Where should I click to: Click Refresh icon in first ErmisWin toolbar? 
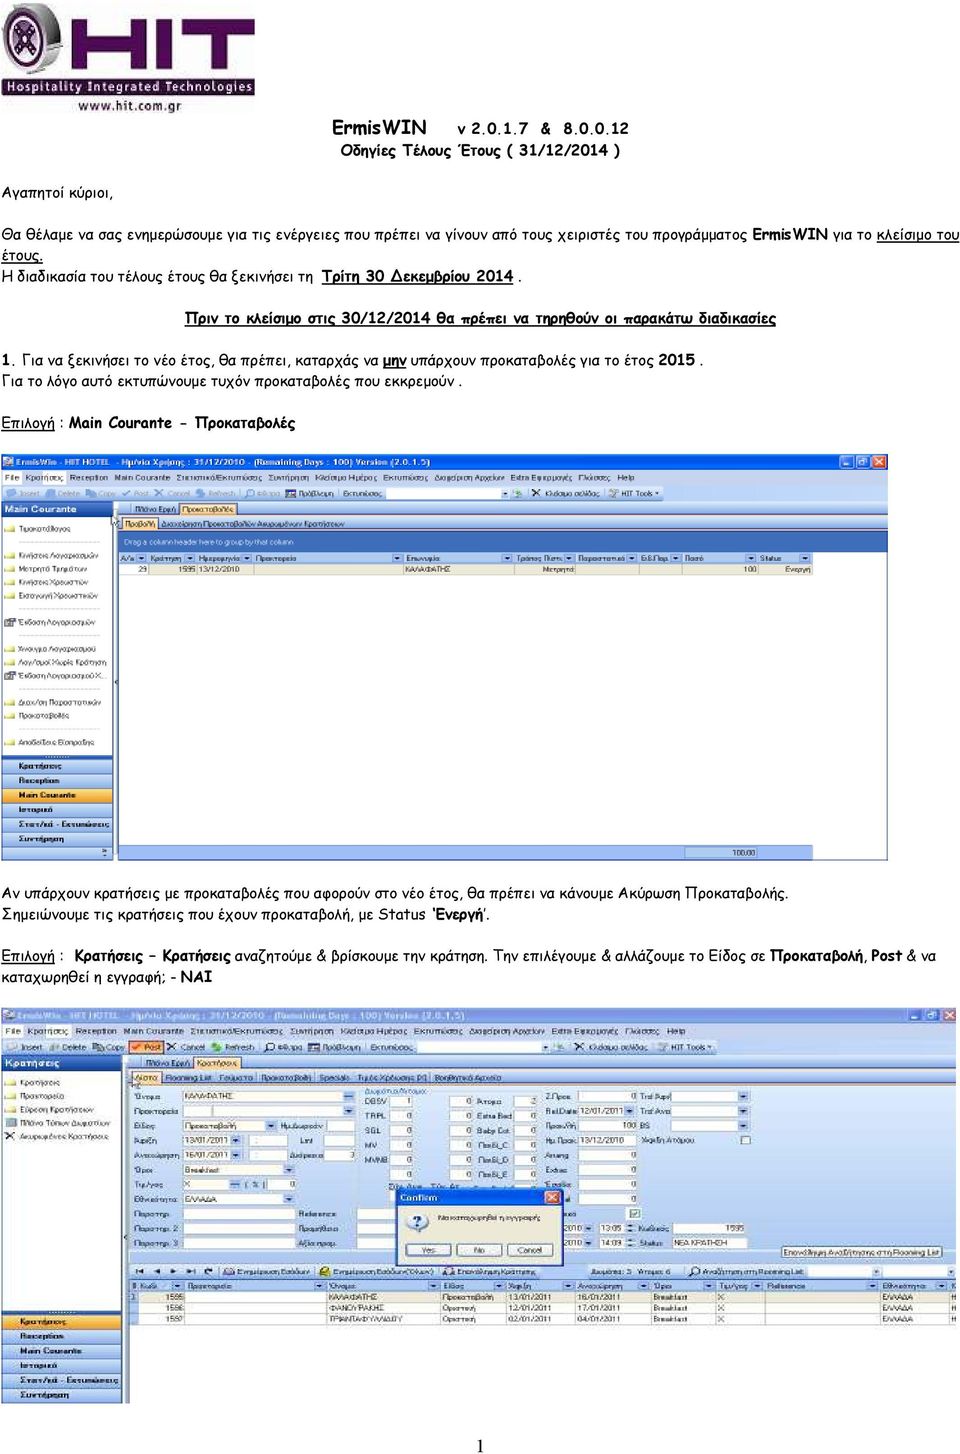[214, 493]
